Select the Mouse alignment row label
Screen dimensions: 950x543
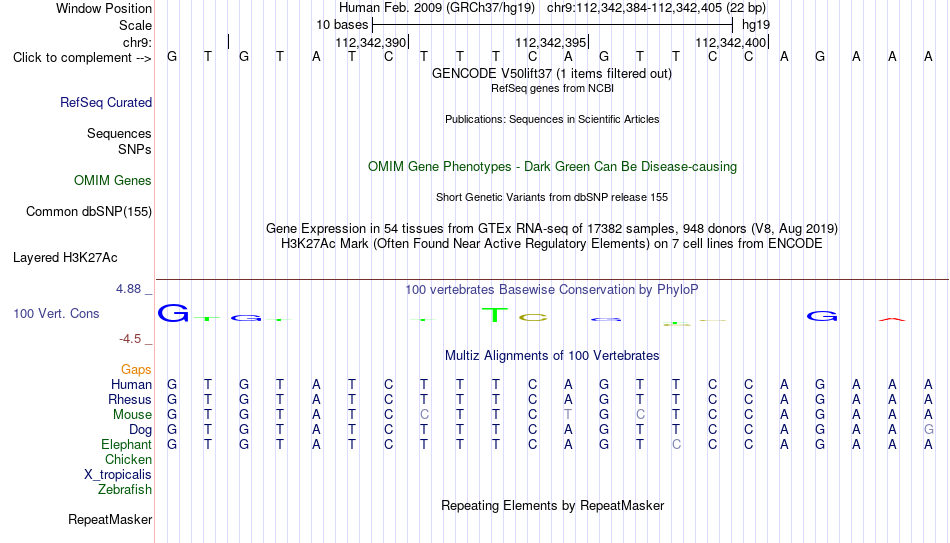click(x=132, y=415)
